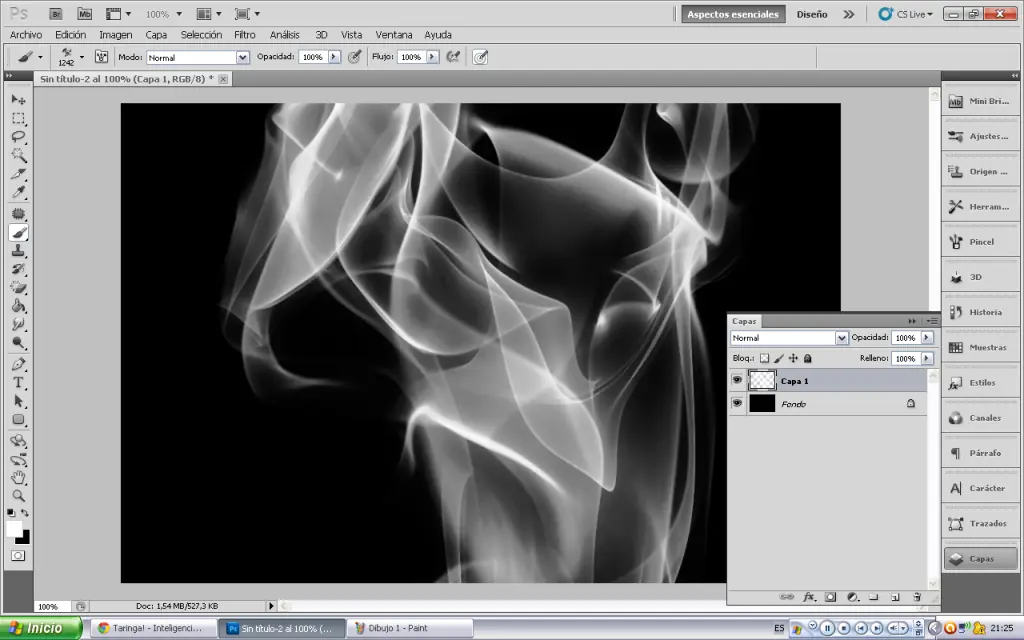
Task: Open options bar Opacidad slider arrow
Action: (334, 57)
